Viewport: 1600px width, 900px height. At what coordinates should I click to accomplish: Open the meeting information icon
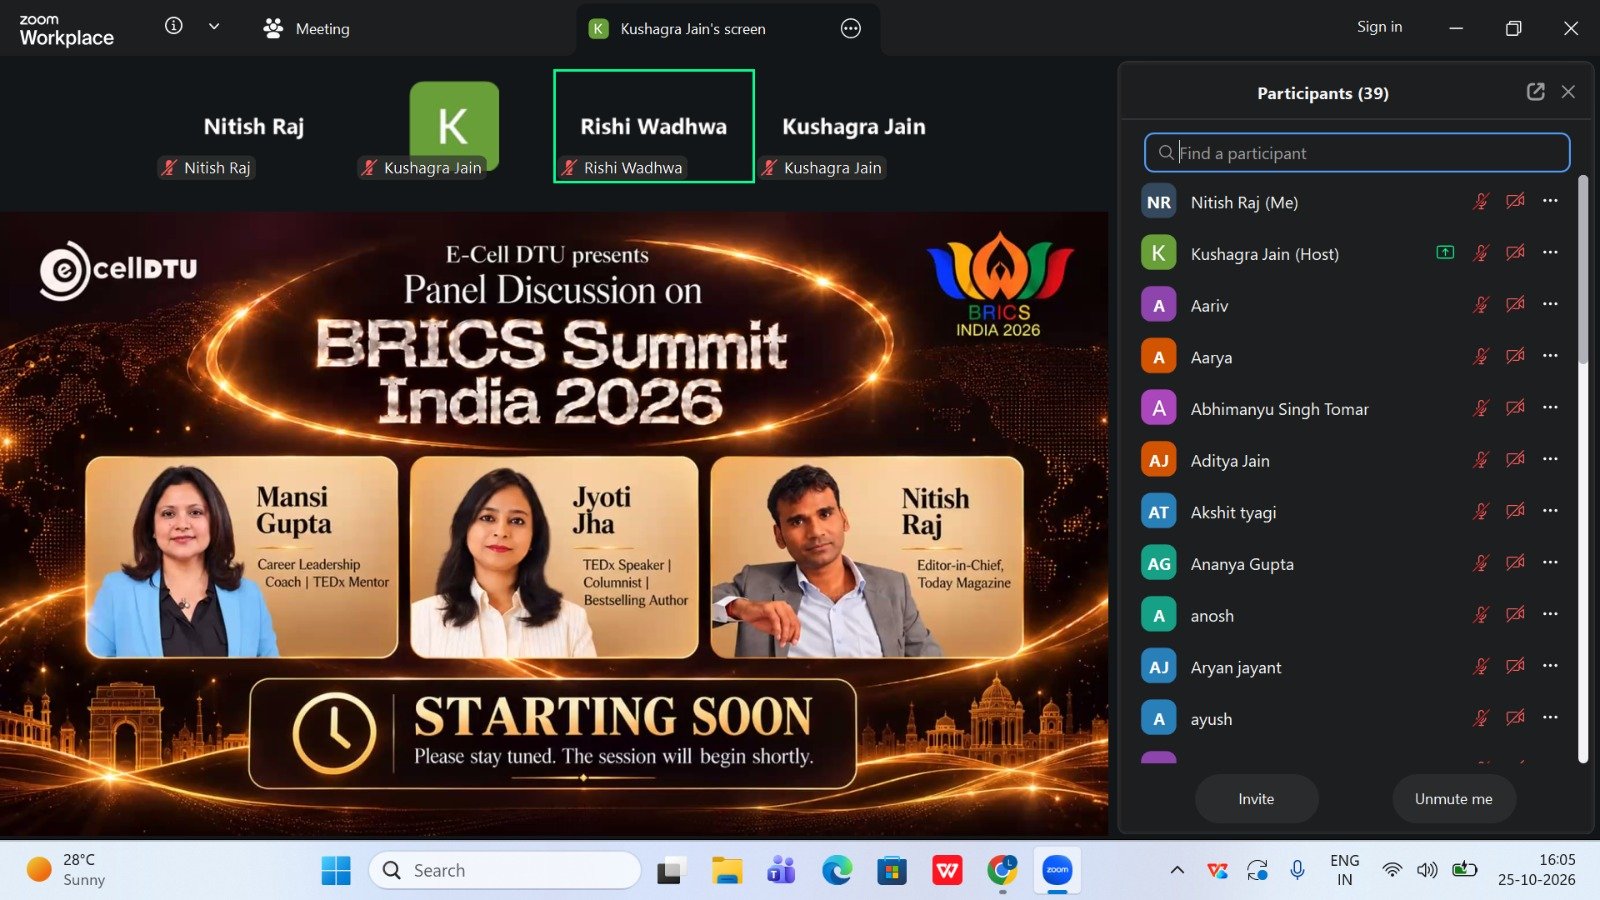click(x=174, y=26)
